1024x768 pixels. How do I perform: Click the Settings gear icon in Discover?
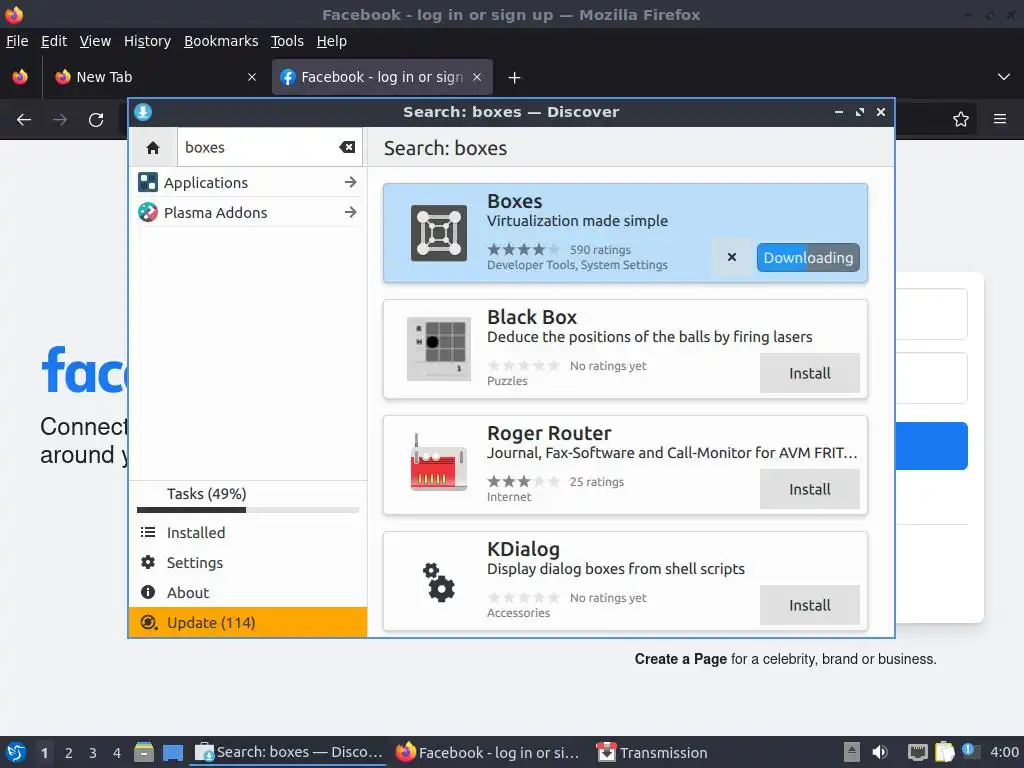(148, 562)
